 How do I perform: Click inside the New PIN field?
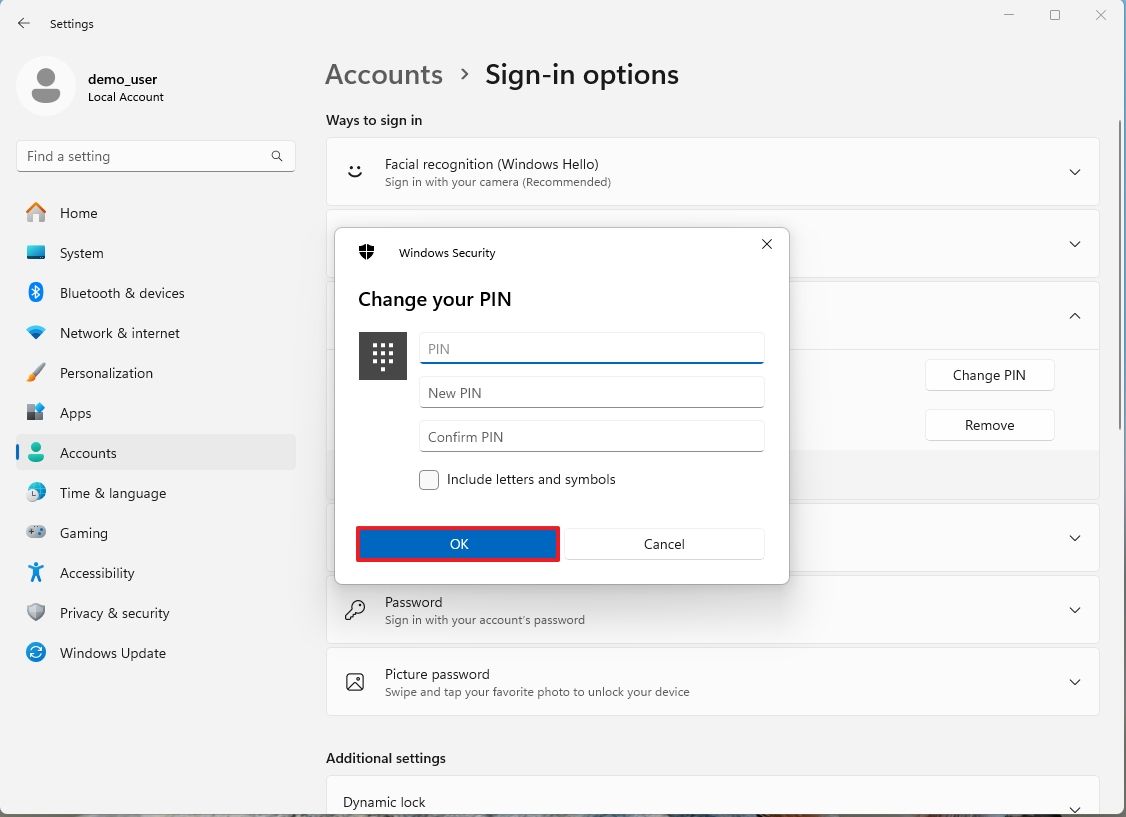[x=591, y=392]
